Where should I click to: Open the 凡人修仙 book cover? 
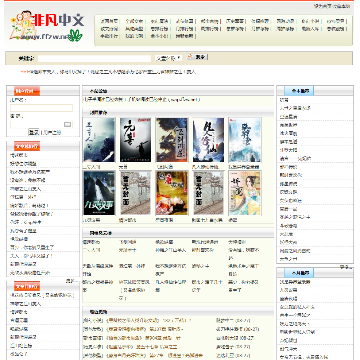point(208,140)
